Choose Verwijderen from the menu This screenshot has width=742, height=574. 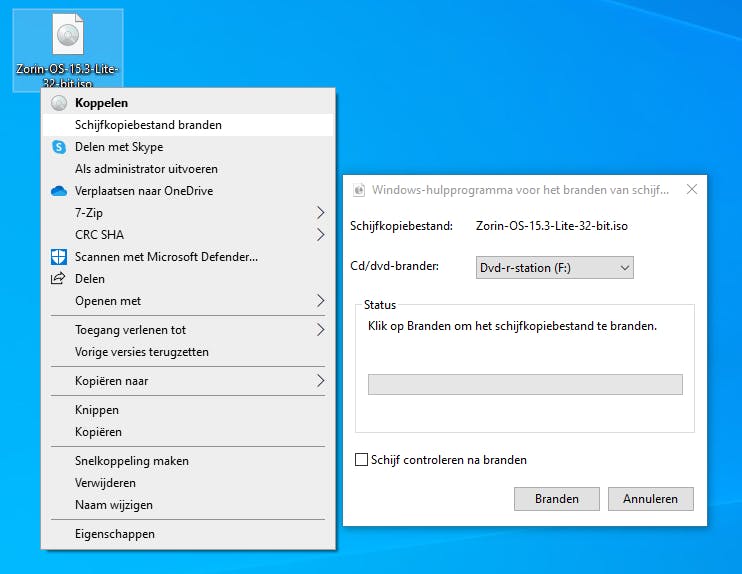click(188, 483)
